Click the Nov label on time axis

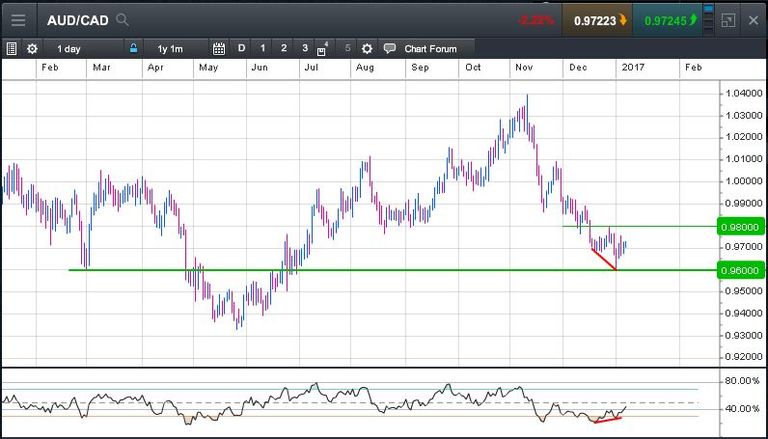524,68
